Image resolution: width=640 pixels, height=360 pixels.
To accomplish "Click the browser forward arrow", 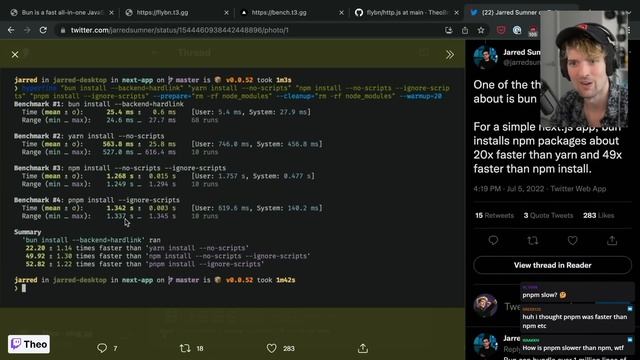I will point(27,30).
